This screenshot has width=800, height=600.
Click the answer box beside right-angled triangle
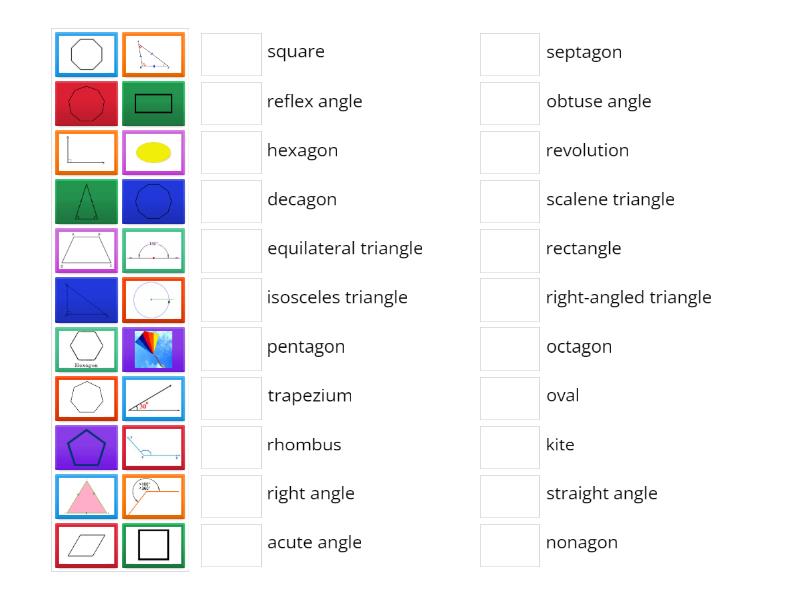click(509, 297)
